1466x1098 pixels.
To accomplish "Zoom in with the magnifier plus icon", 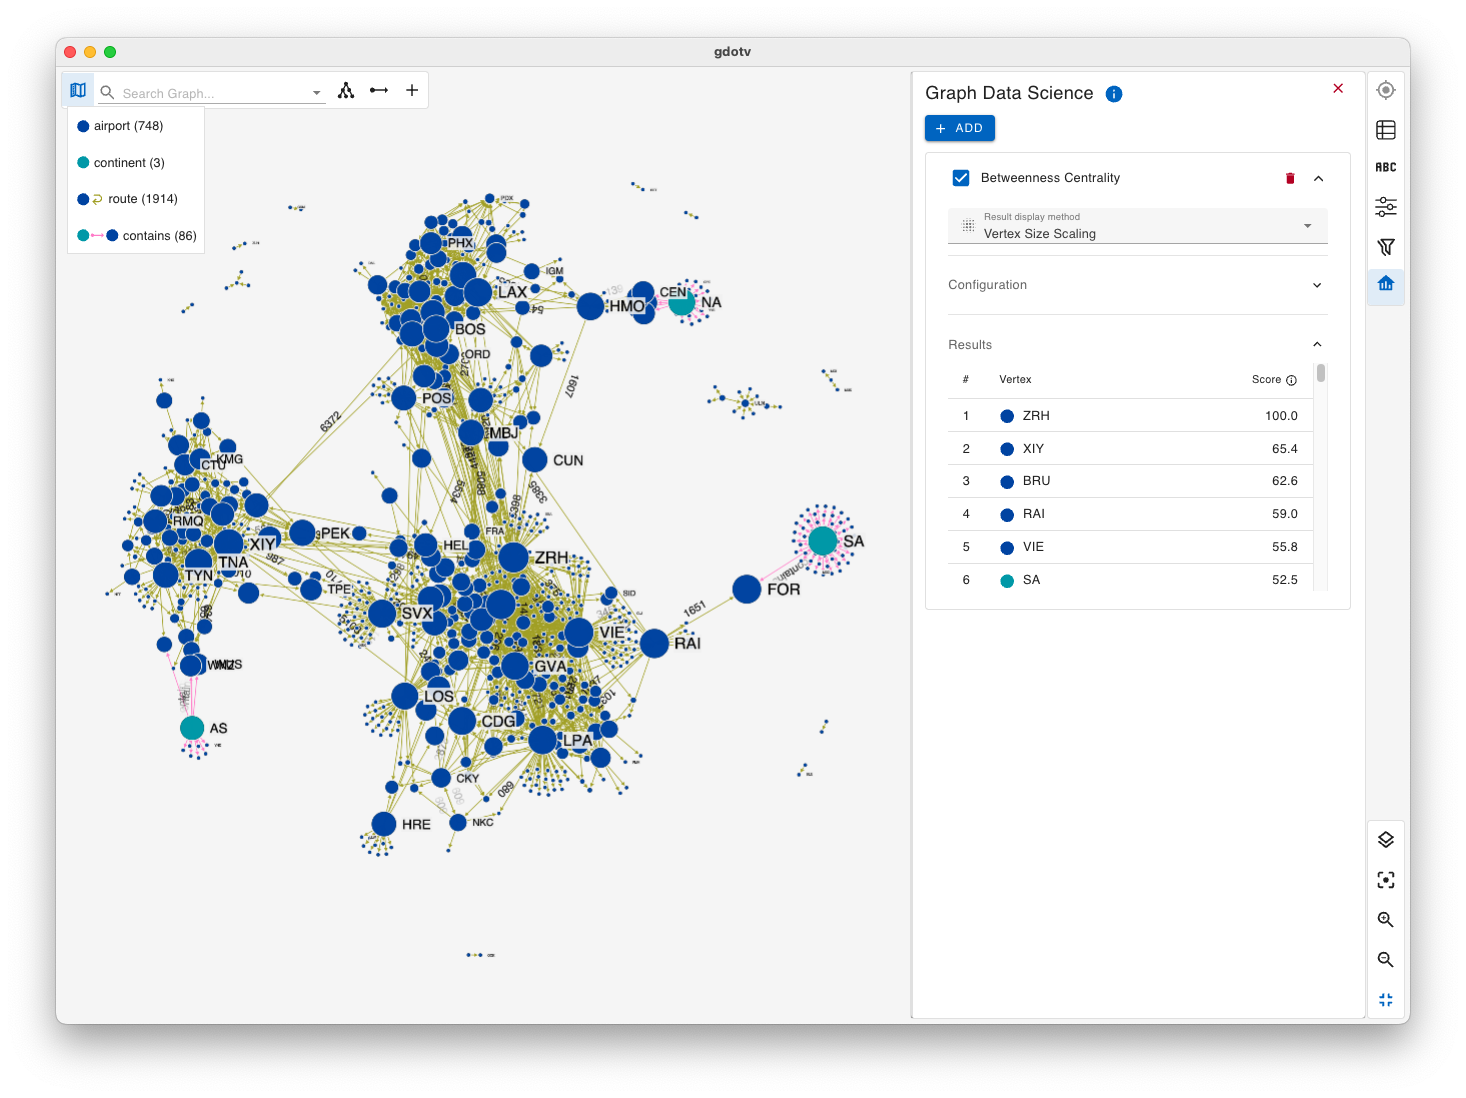I will pyautogui.click(x=1386, y=920).
